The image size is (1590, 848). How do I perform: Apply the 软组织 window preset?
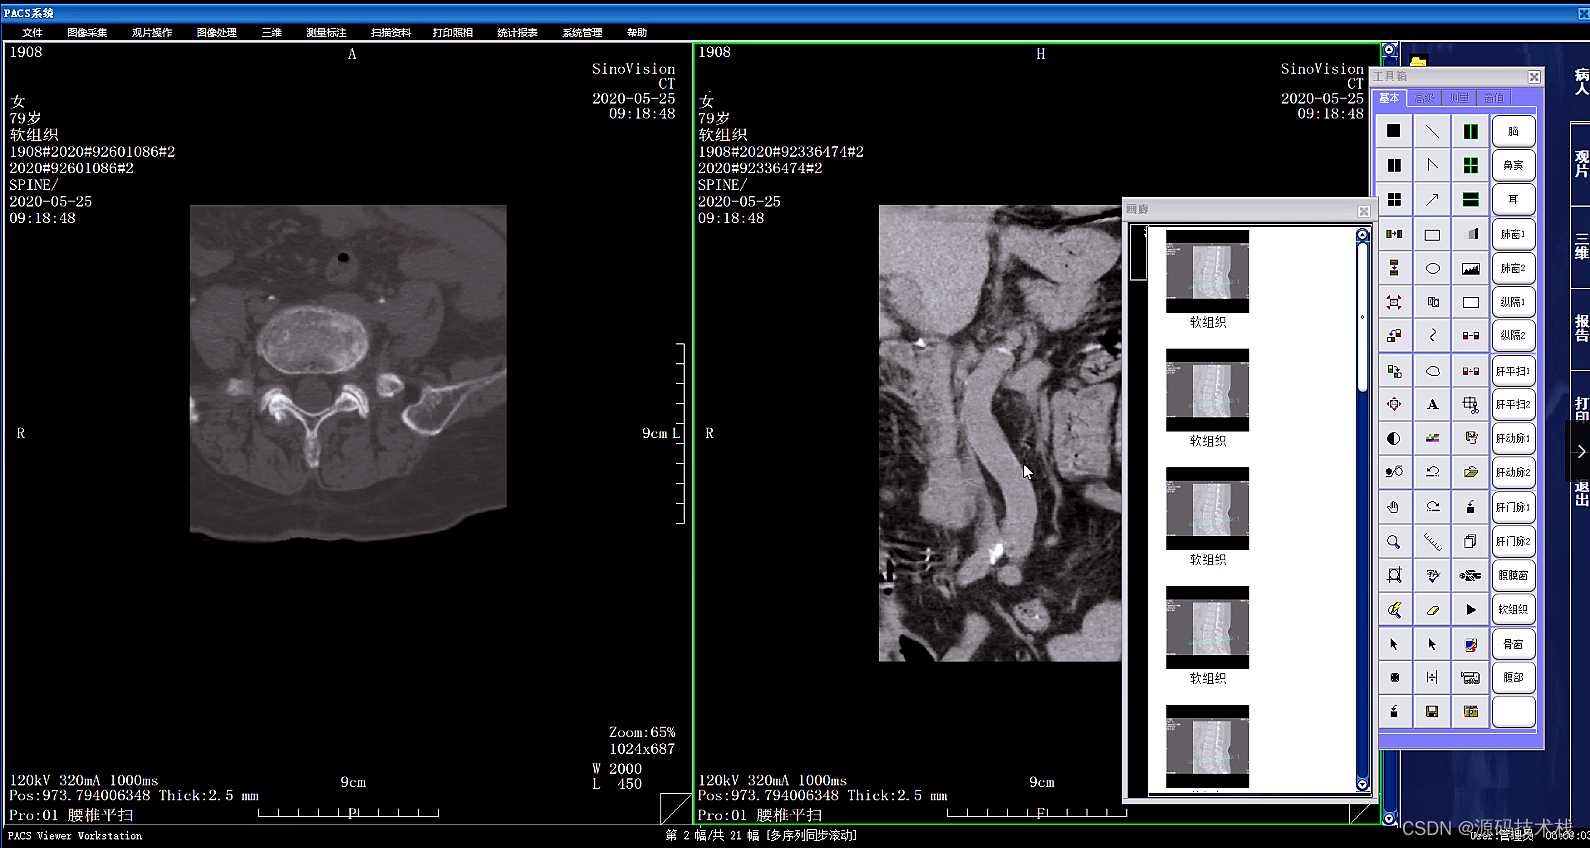click(x=1513, y=609)
